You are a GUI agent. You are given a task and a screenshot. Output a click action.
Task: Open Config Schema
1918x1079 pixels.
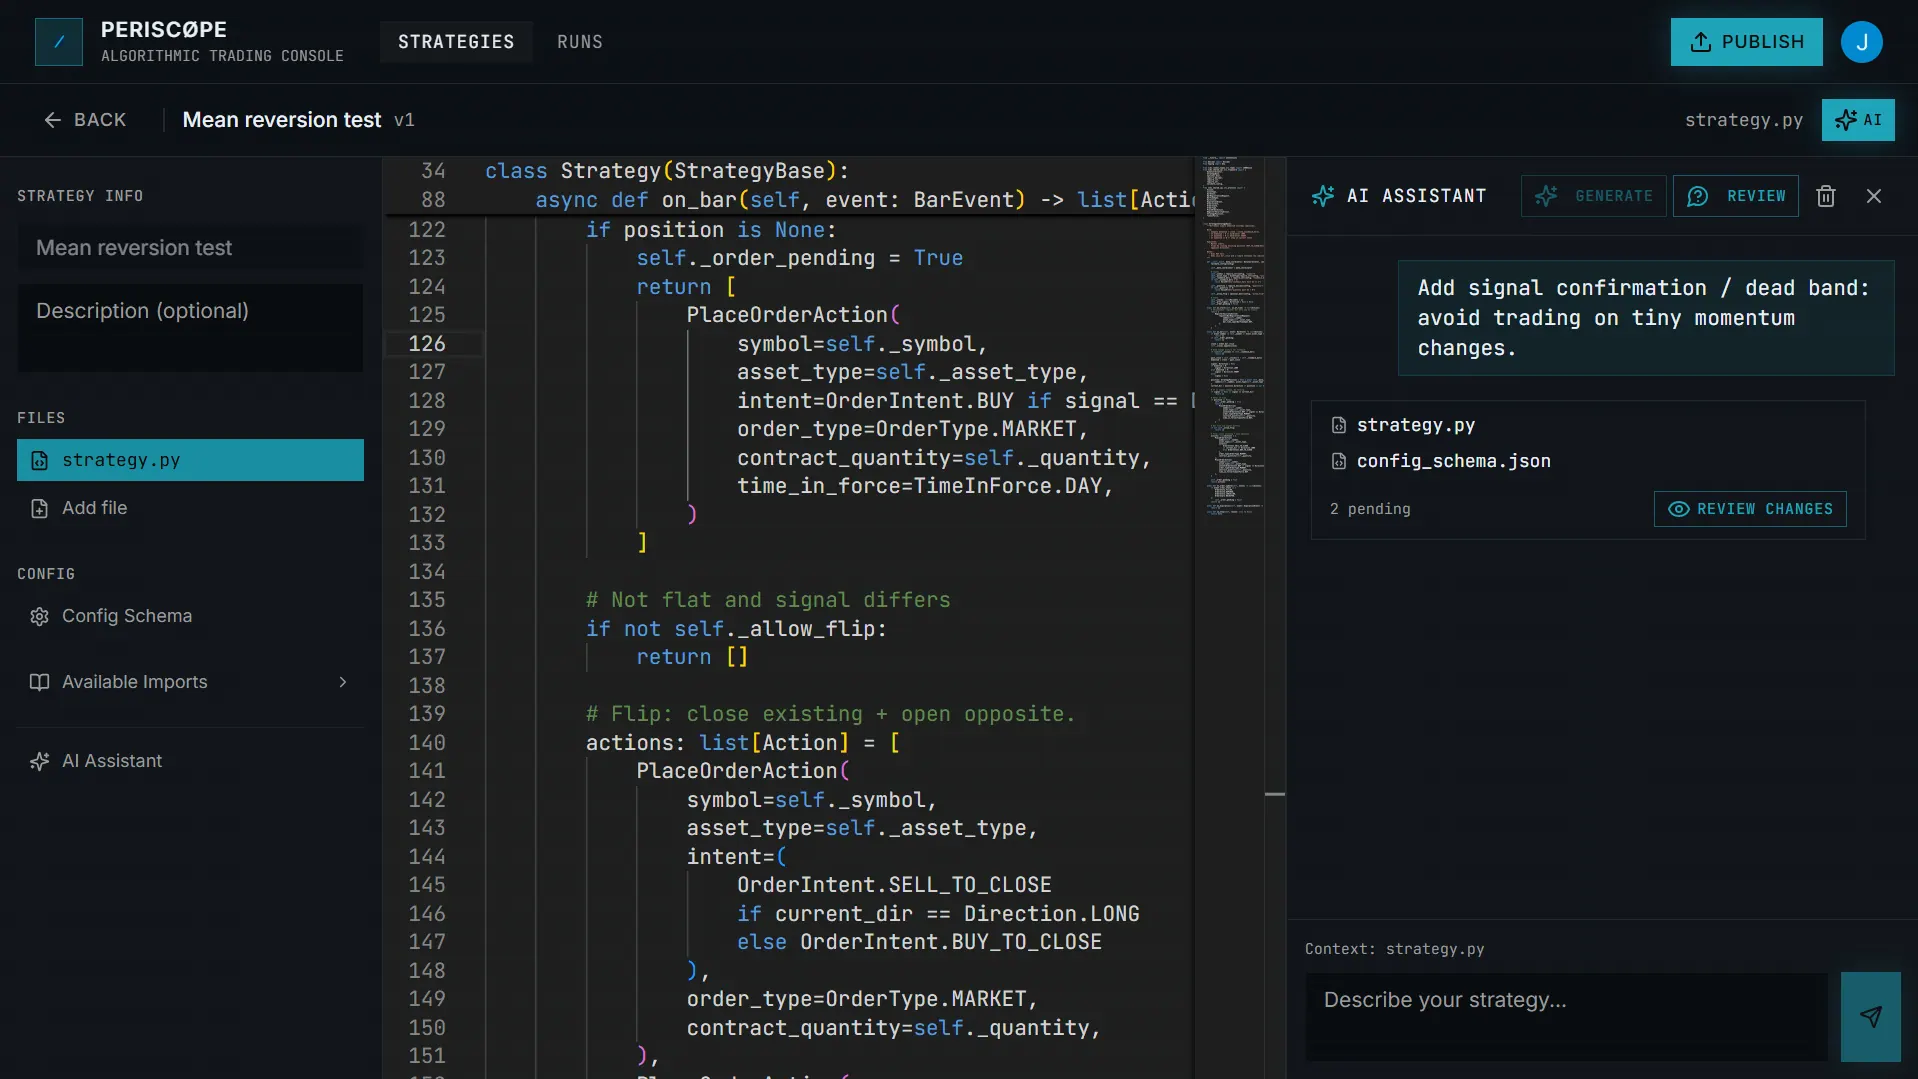[x=190, y=616]
